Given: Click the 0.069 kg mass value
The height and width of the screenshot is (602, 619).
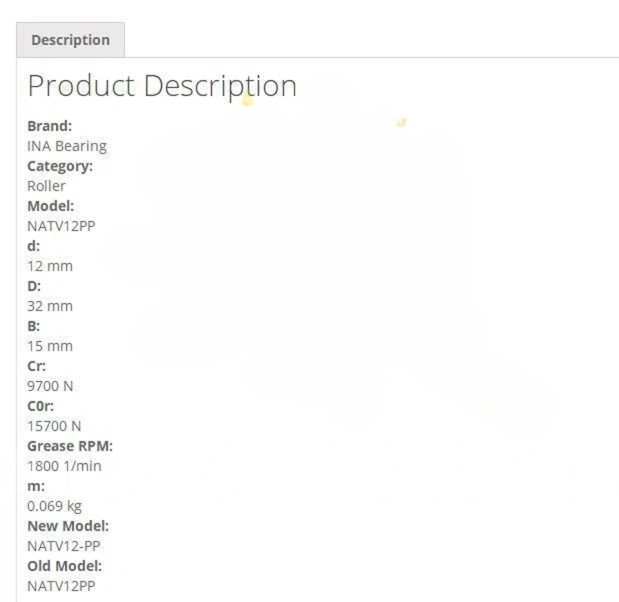Looking at the screenshot, I should tap(54, 506).
